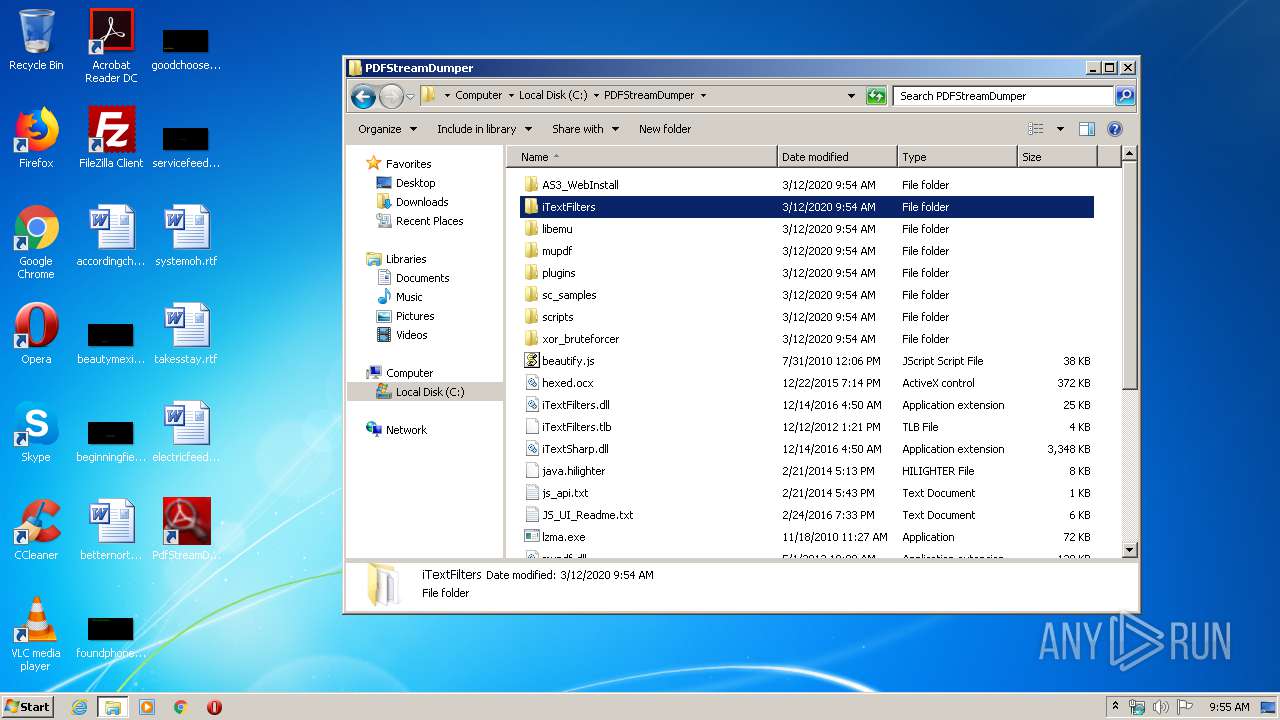Open recent pages dropdown arrow
The width and height of the screenshot is (1280, 720).
(410, 97)
